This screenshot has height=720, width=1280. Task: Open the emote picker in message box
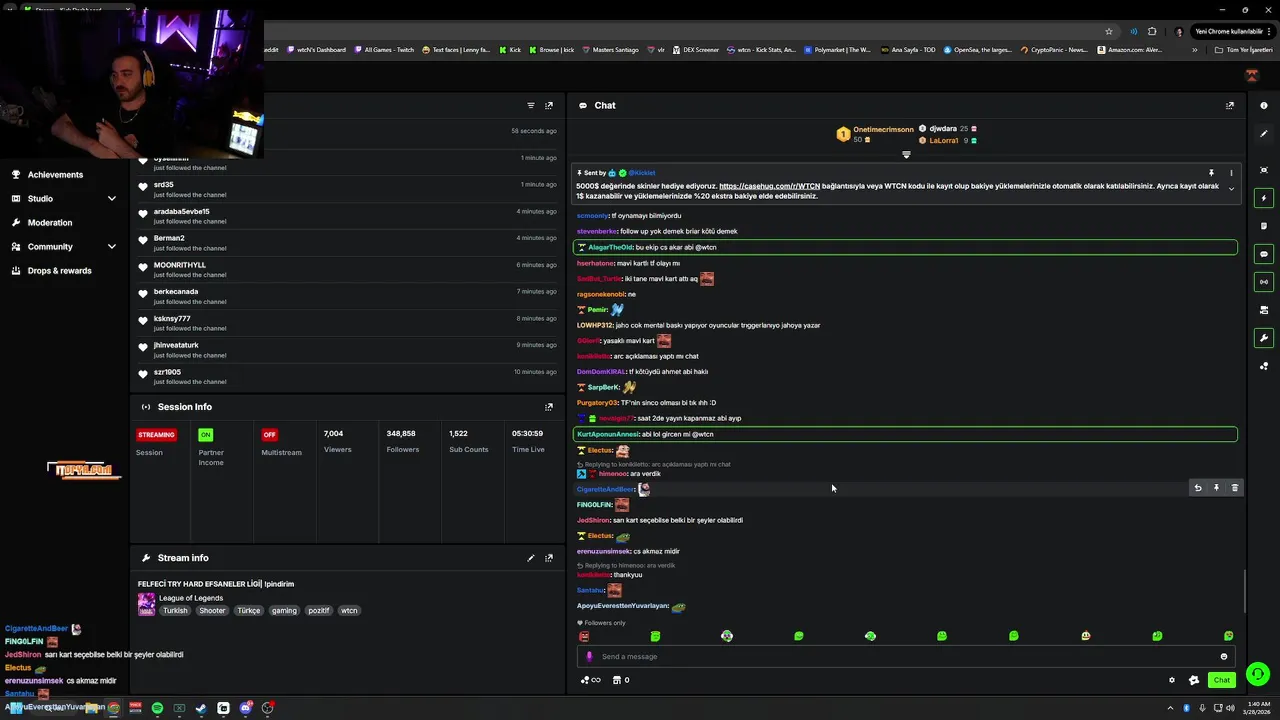click(1224, 657)
